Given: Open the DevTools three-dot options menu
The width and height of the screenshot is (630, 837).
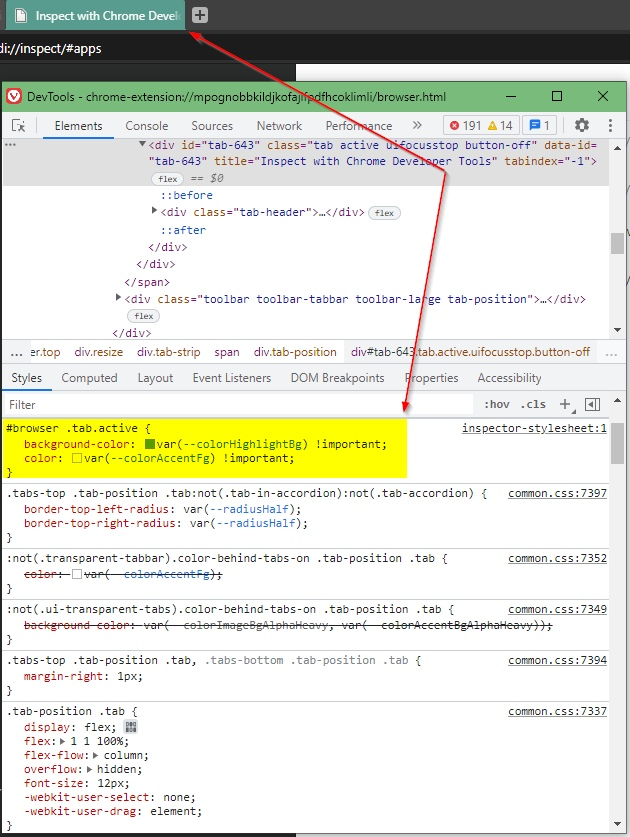Looking at the screenshot, I should [609, 126].
